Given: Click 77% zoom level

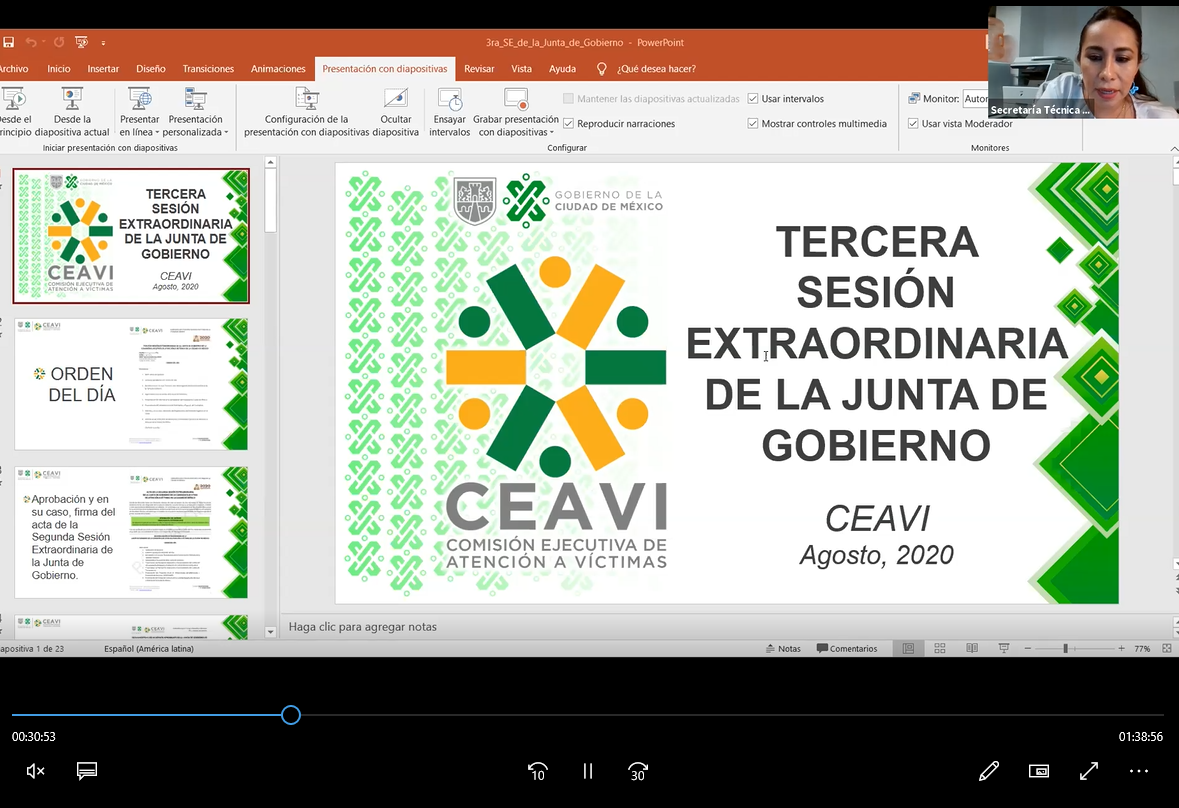Looking at the screenshot, I should tap(1142, 649).
